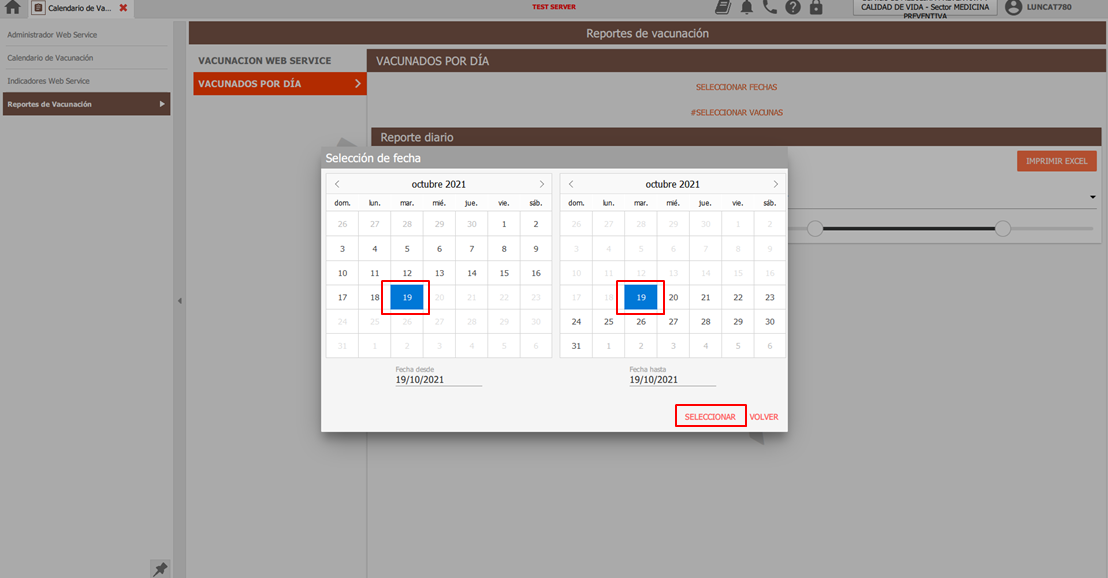Click the phone icon in header
Screen dimensions: 1108x578
click(769, 7)
